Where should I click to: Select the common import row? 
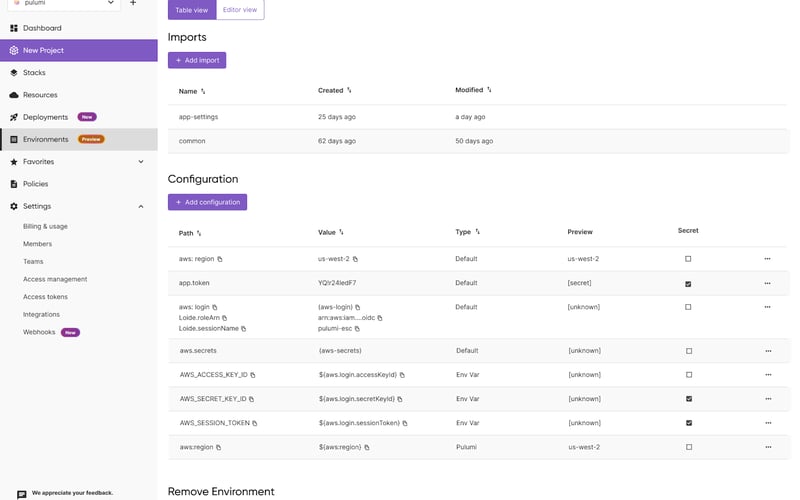(x=477, y=141)
